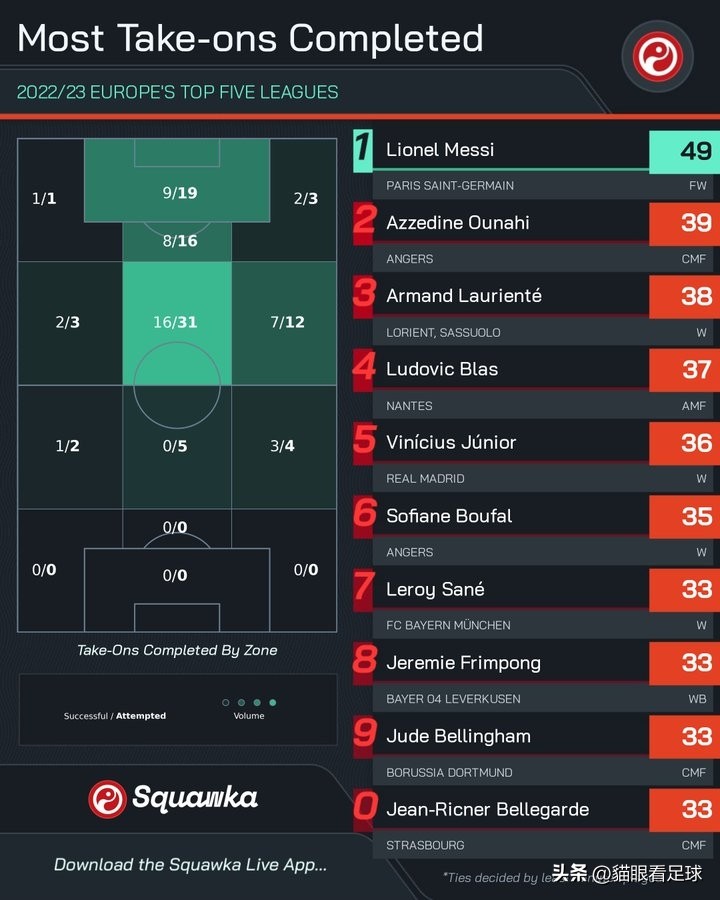This screenshot has width=720, height=900.
Task: Select the Lionel Messi row name
Action: pos(440,150)
